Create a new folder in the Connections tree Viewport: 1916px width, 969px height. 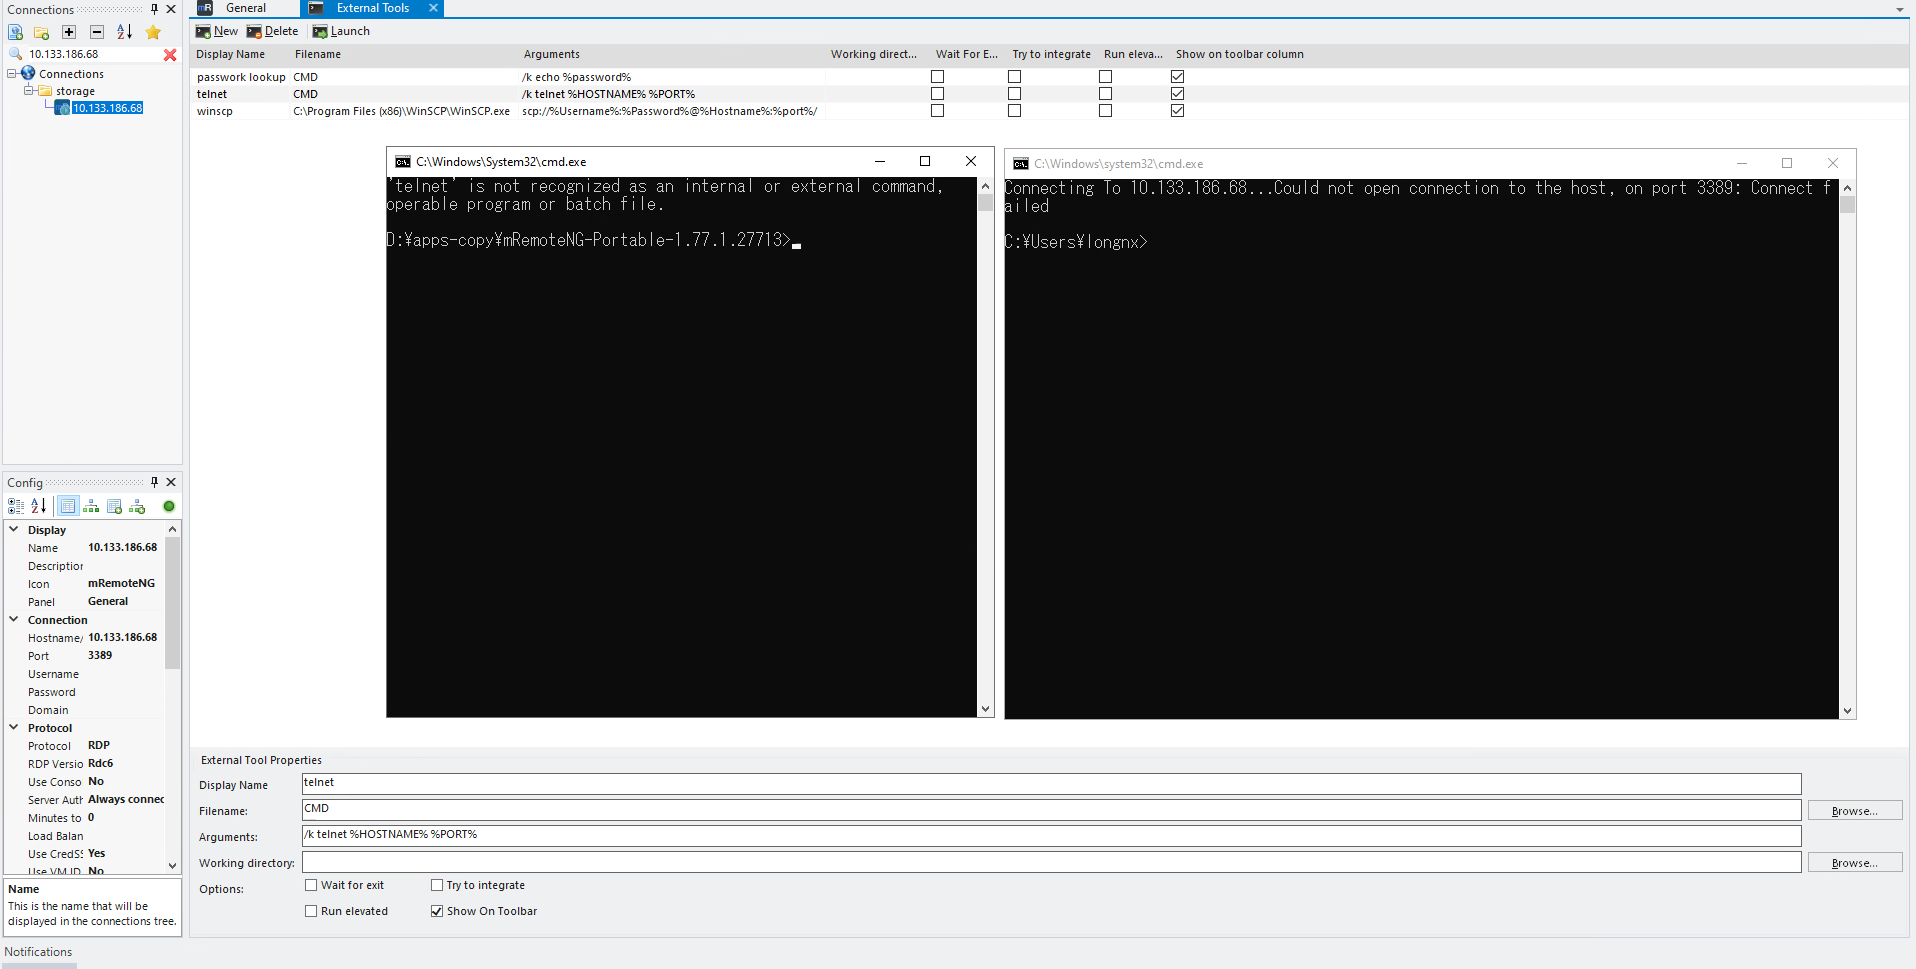pos(41,32)
